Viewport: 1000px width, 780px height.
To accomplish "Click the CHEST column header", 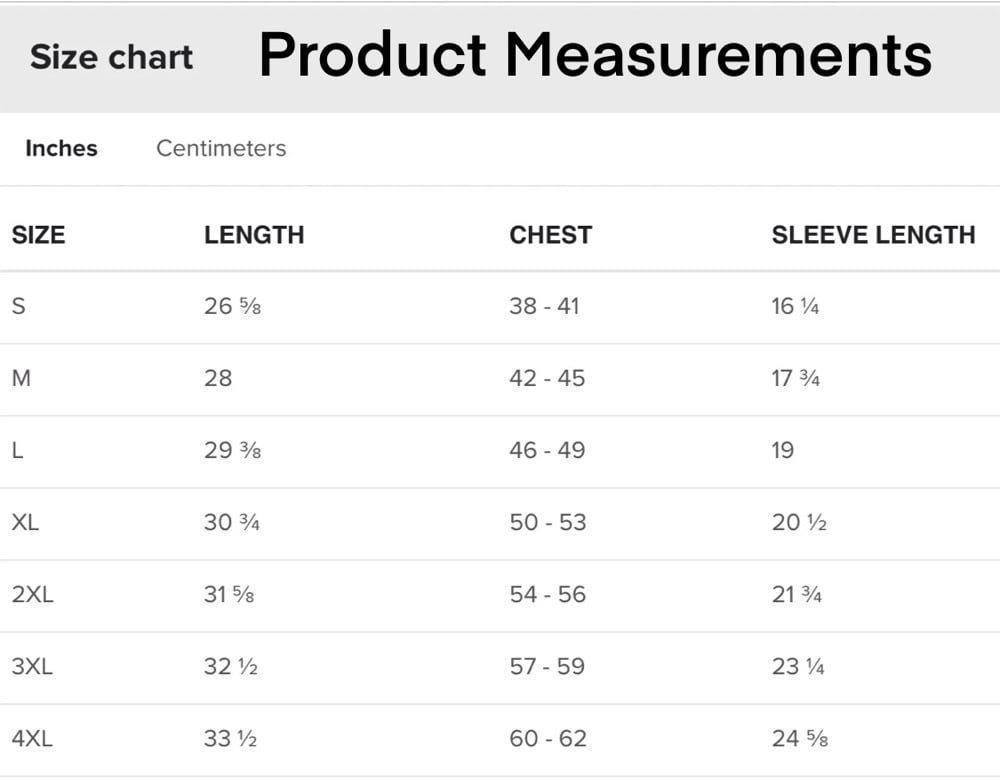I will coord(550,235).
